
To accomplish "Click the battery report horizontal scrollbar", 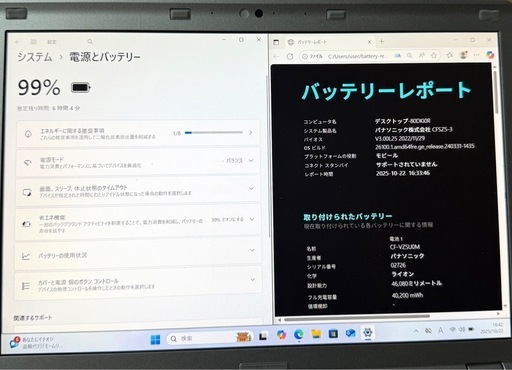I will click(357, 318).
